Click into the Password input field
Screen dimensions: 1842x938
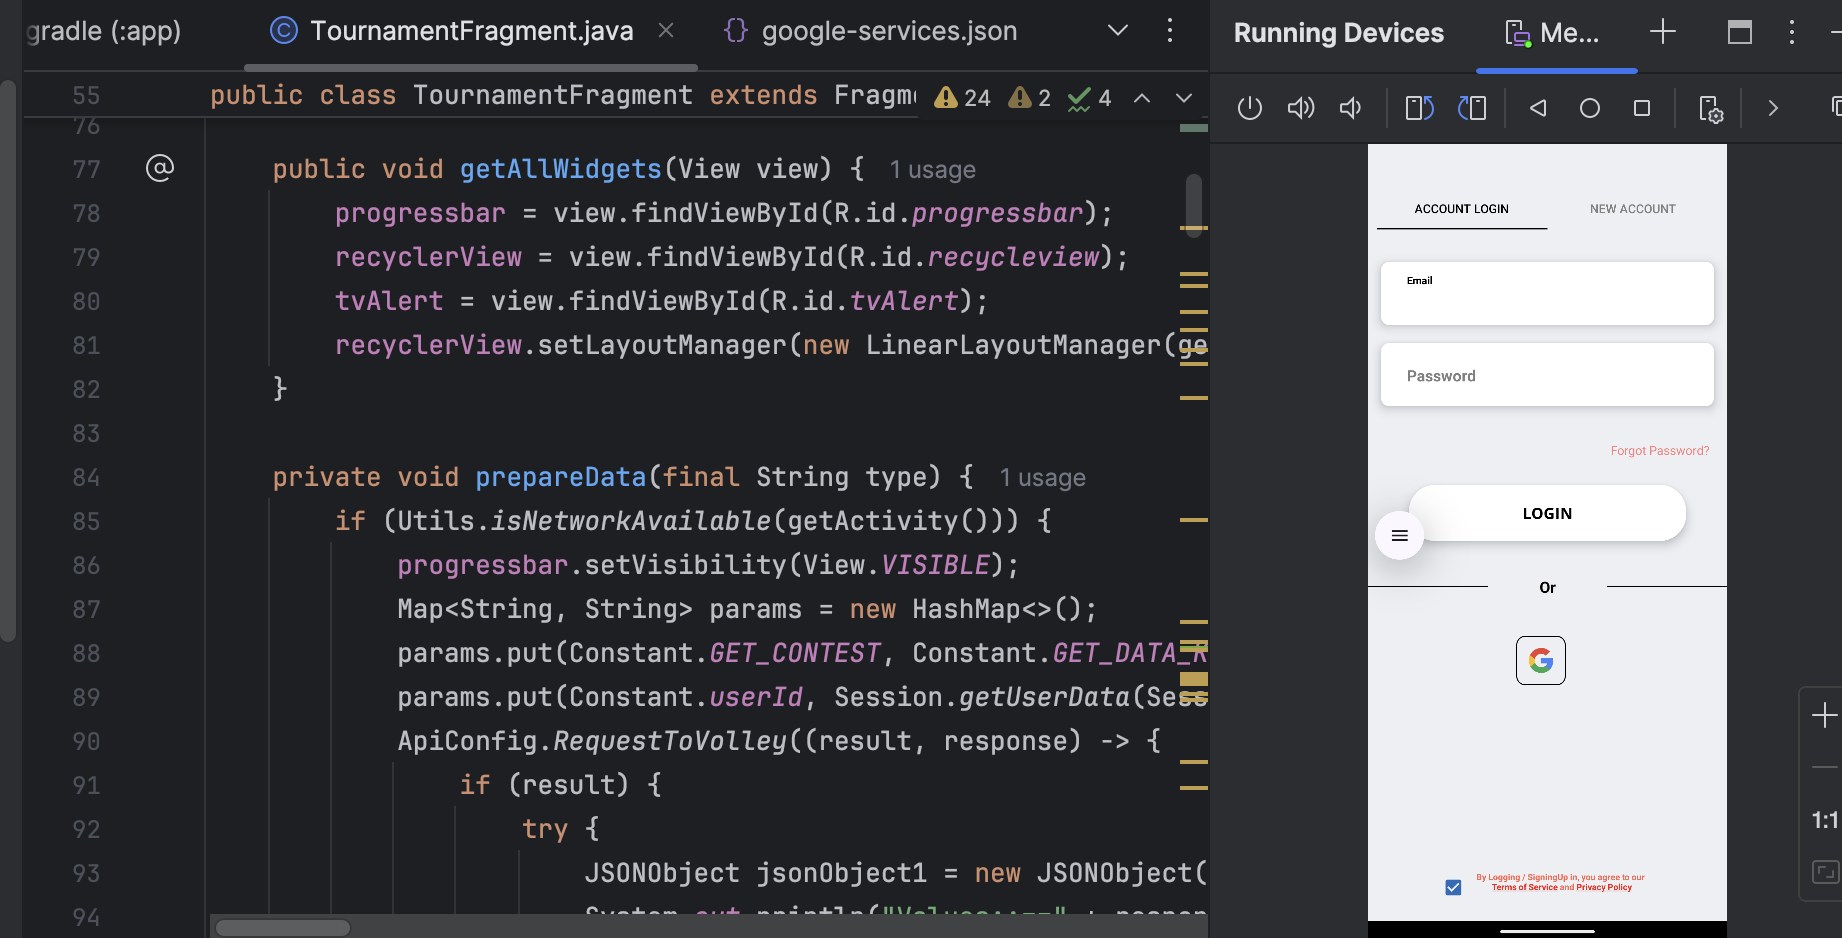pyautogui.click(x=1546, y=376)
